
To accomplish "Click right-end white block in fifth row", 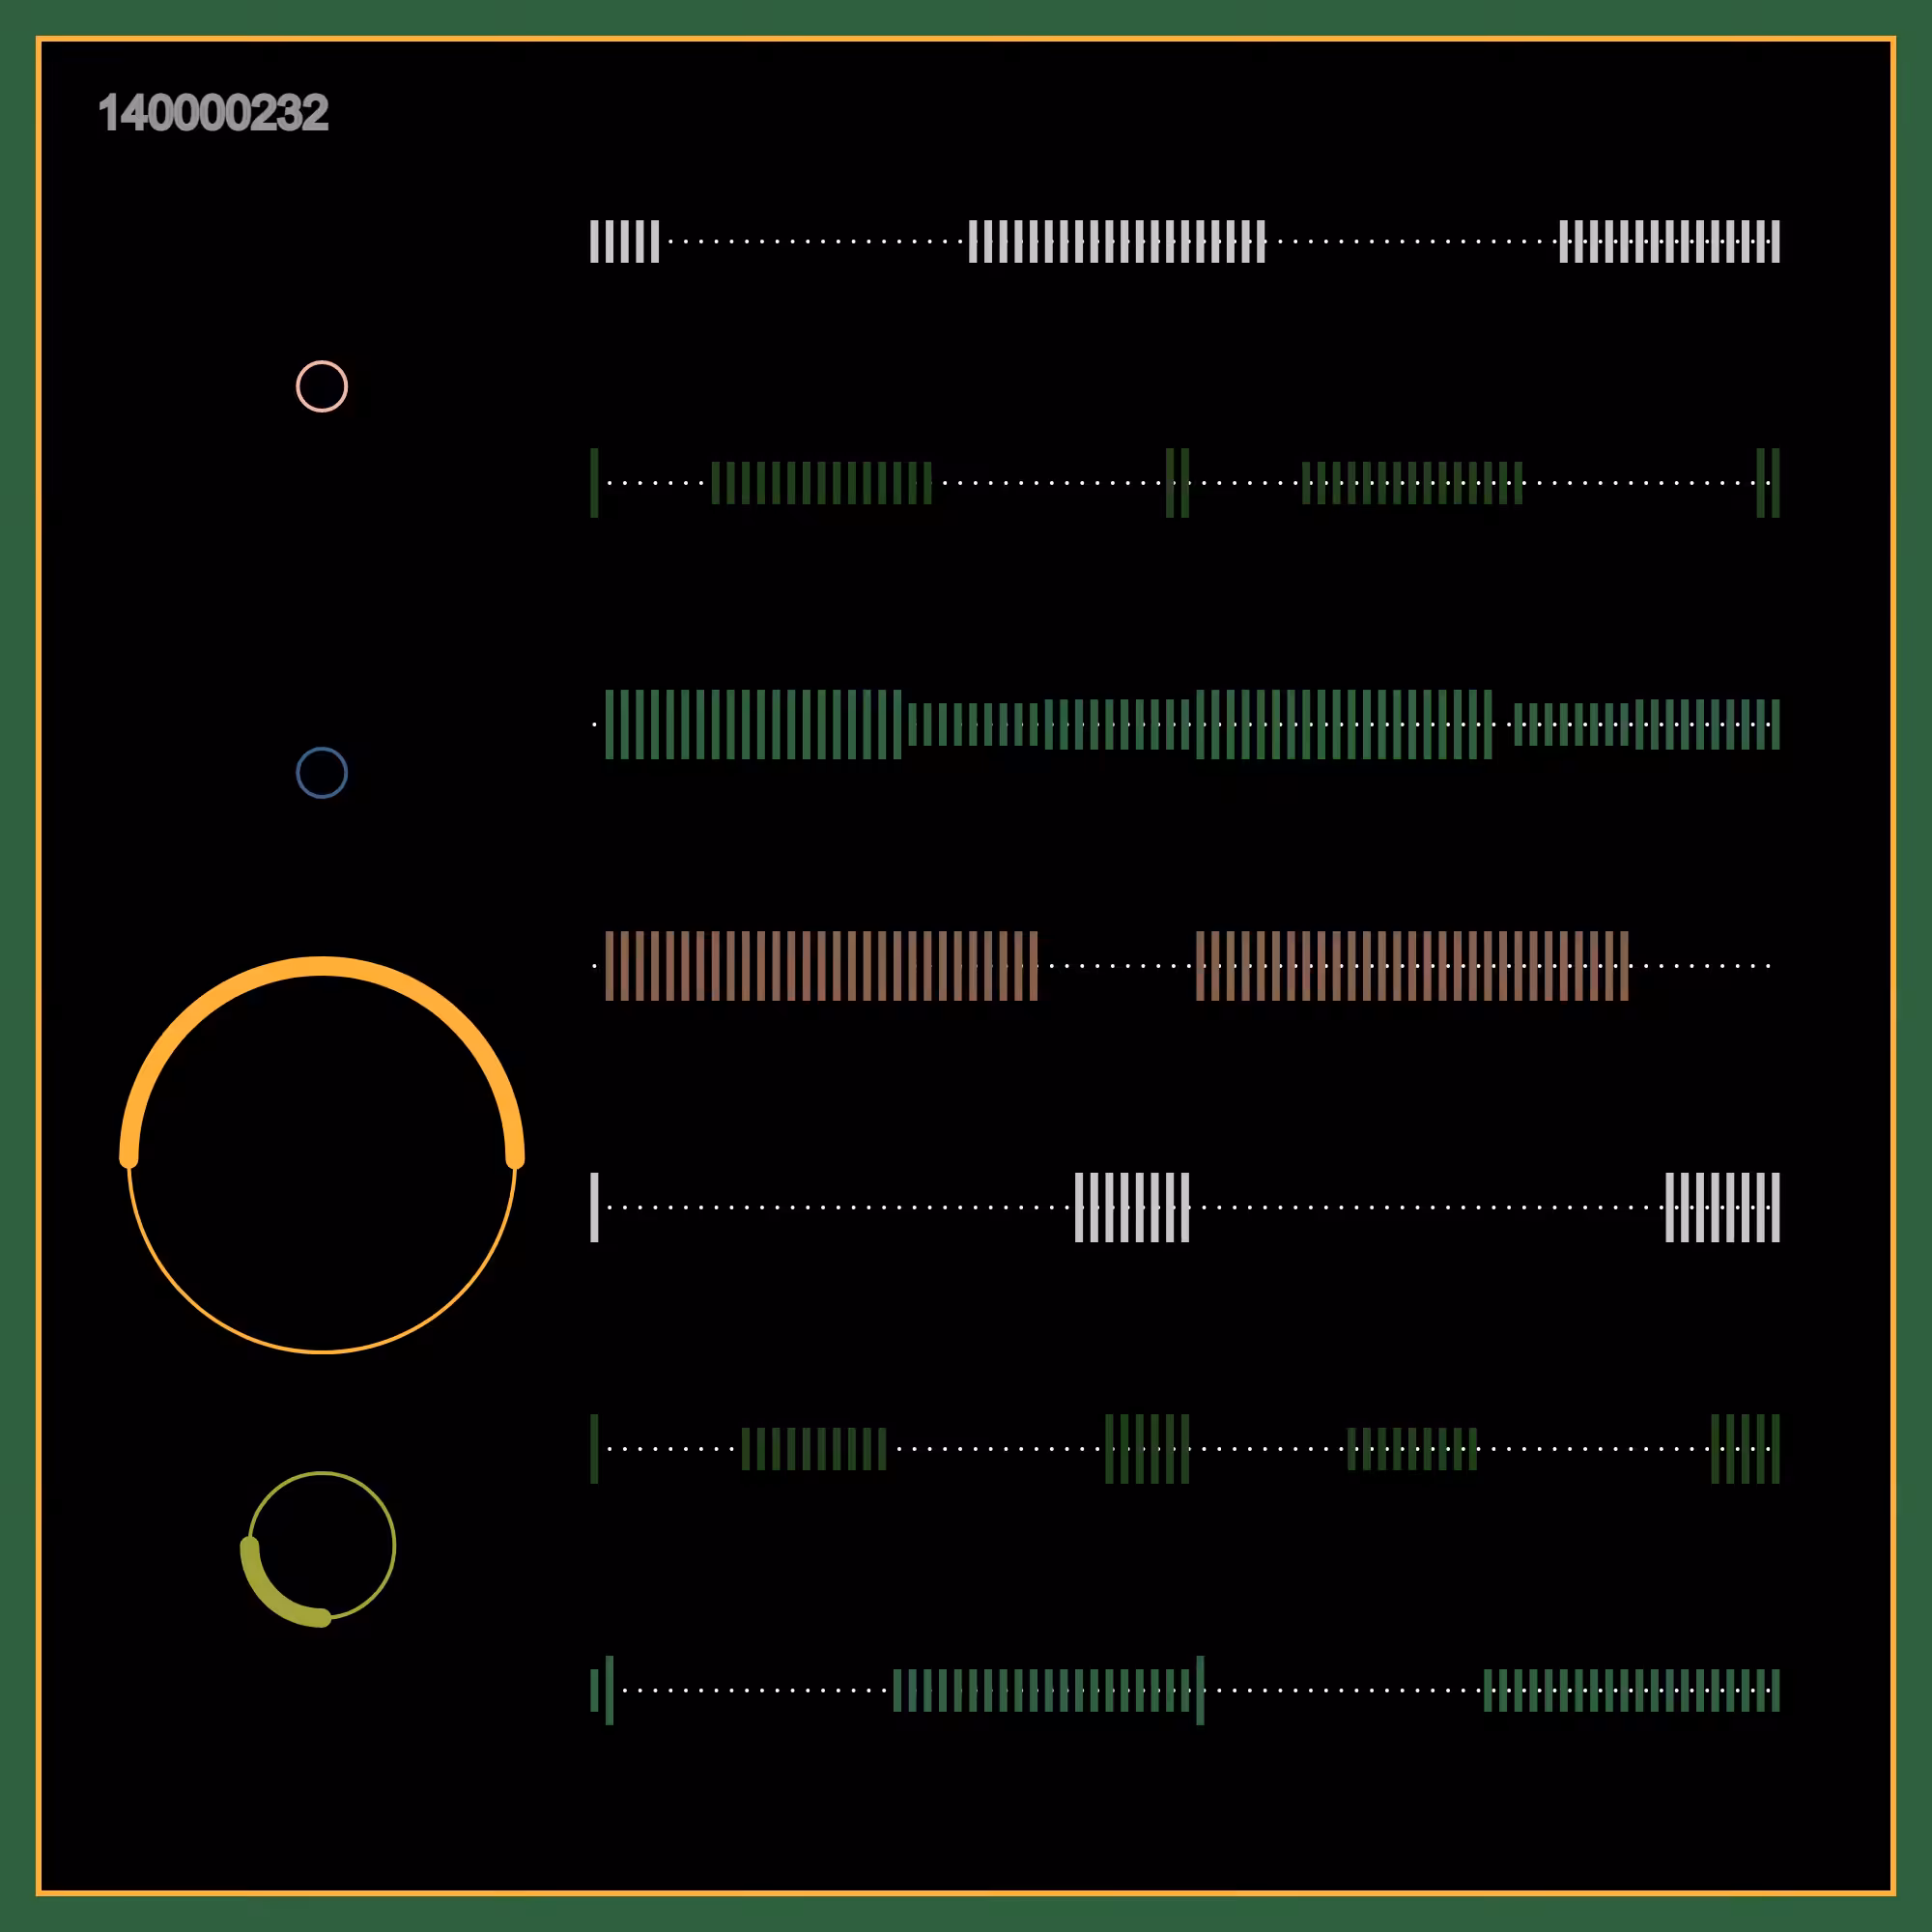I will coord(1722,1208).
